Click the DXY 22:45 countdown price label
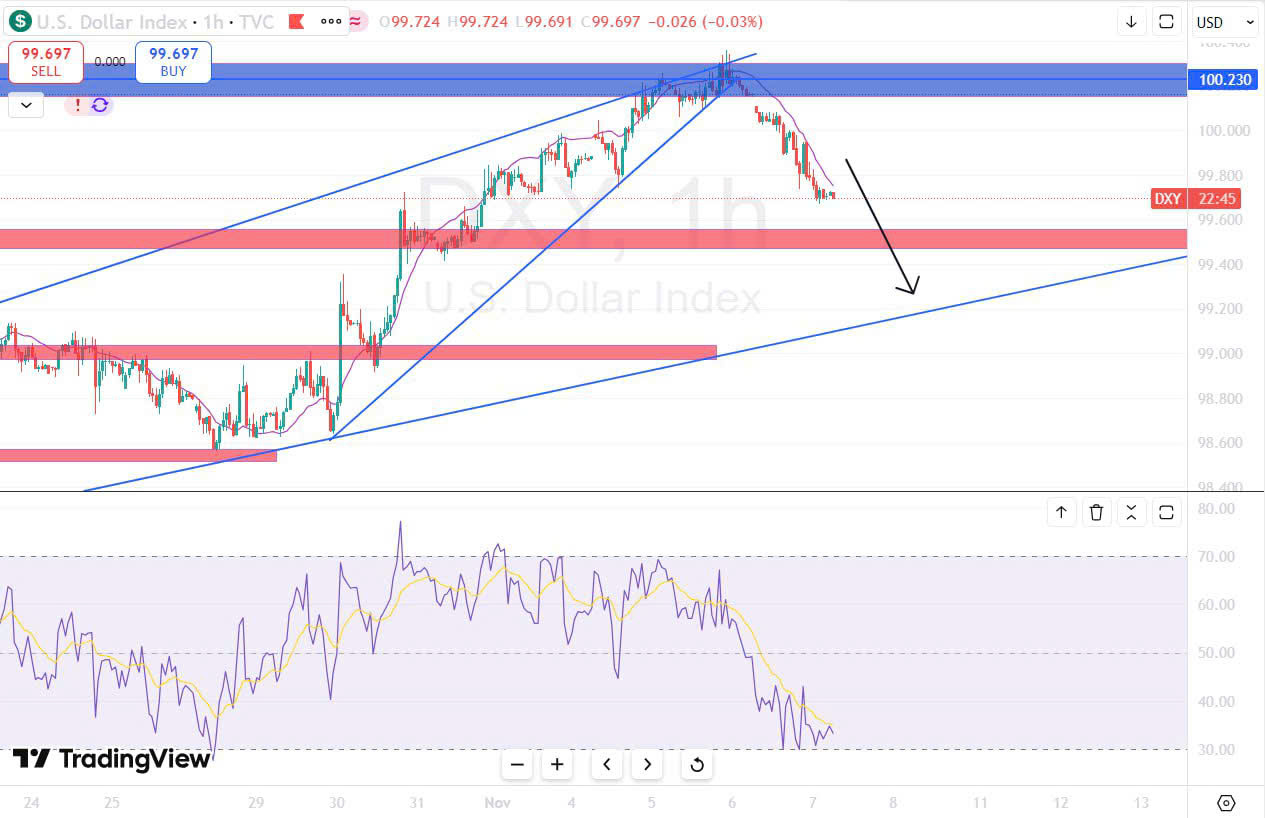 (x=1198, y=199)
